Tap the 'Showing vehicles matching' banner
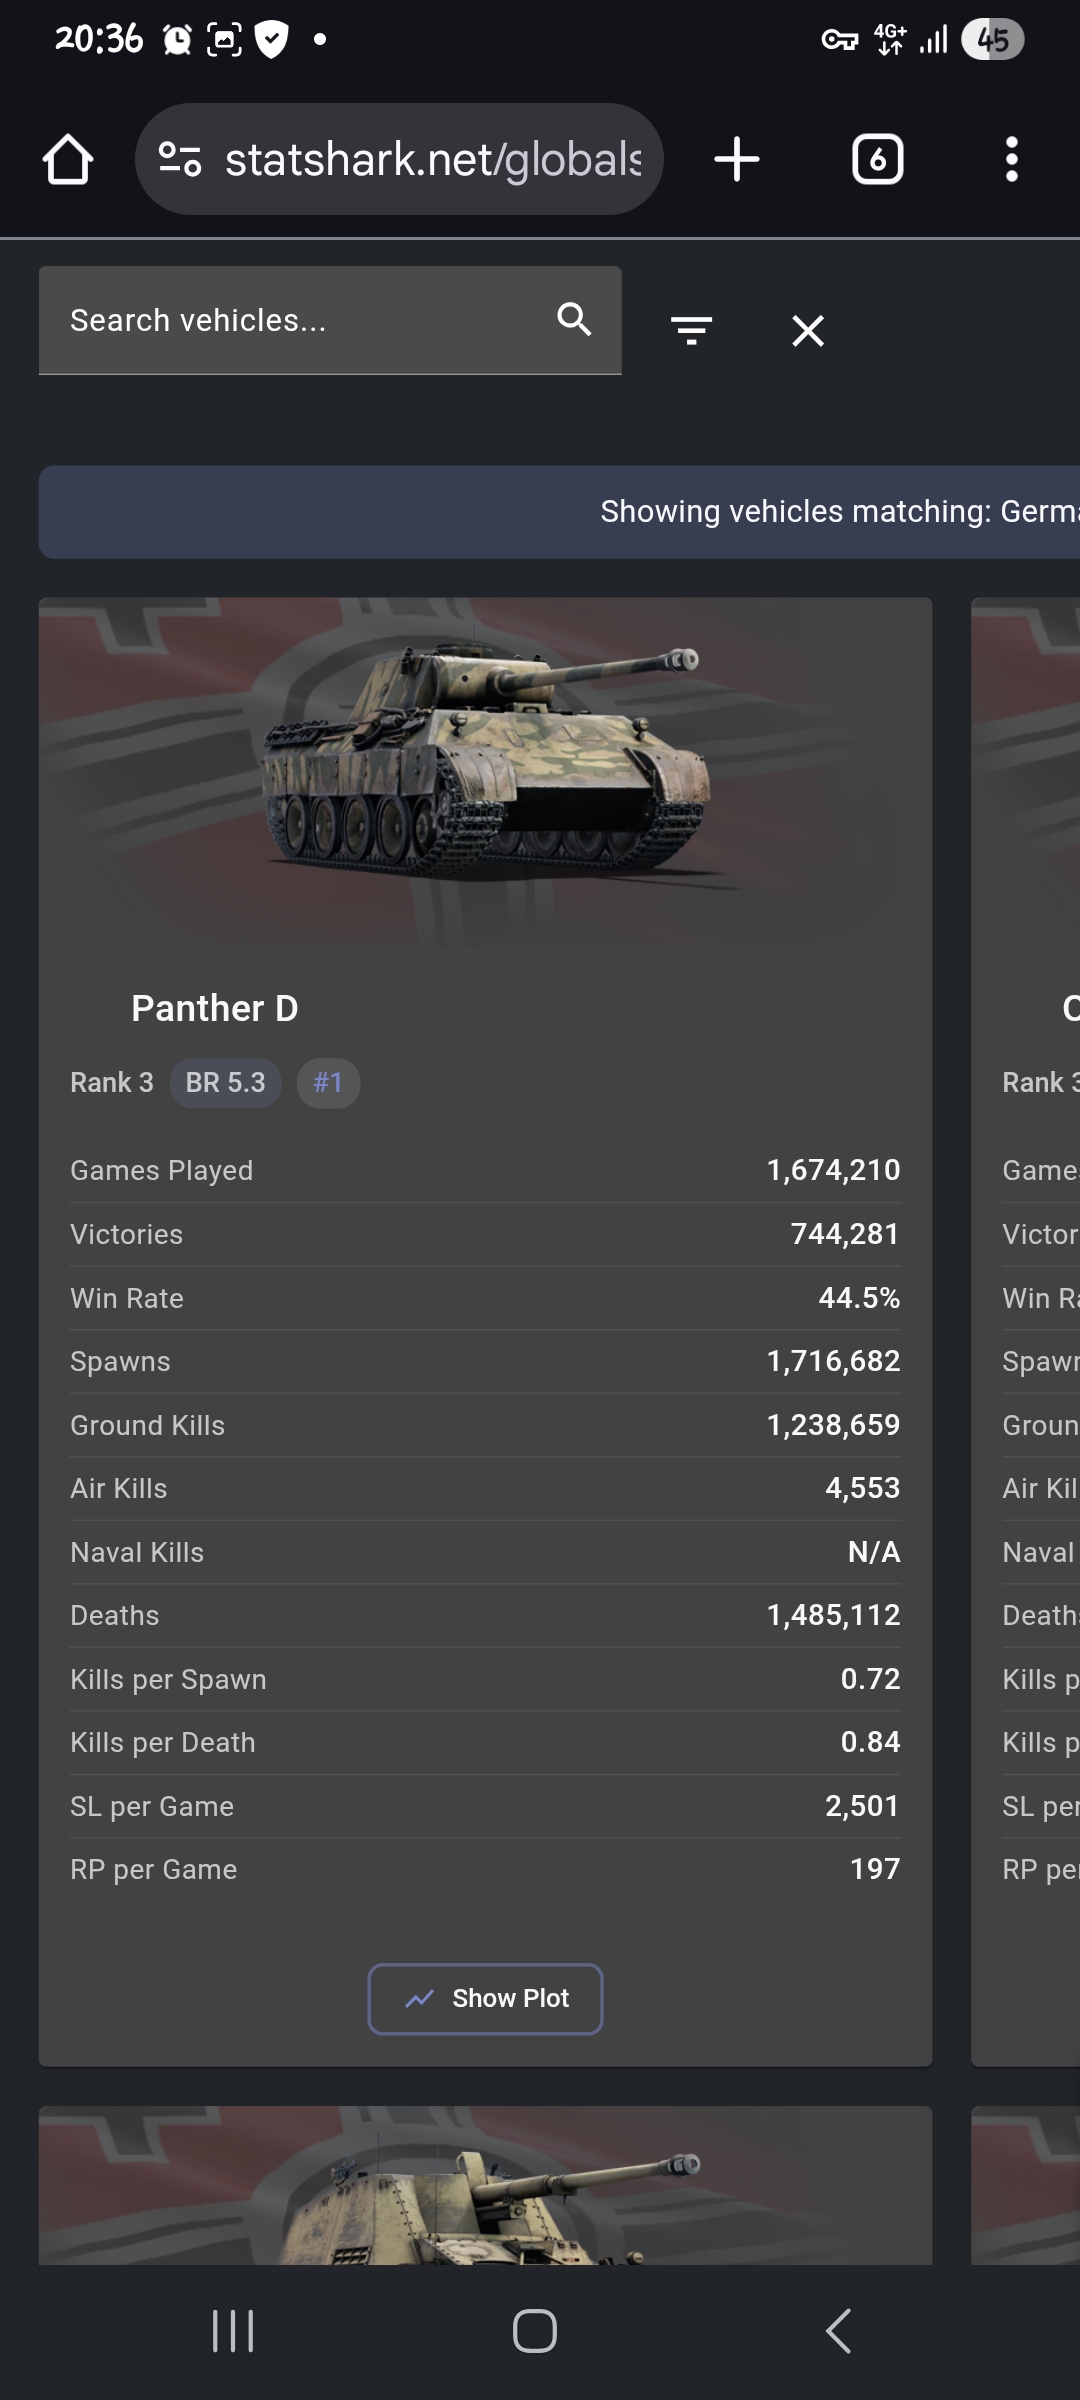 pyautogui.click(x=560, y=512)
